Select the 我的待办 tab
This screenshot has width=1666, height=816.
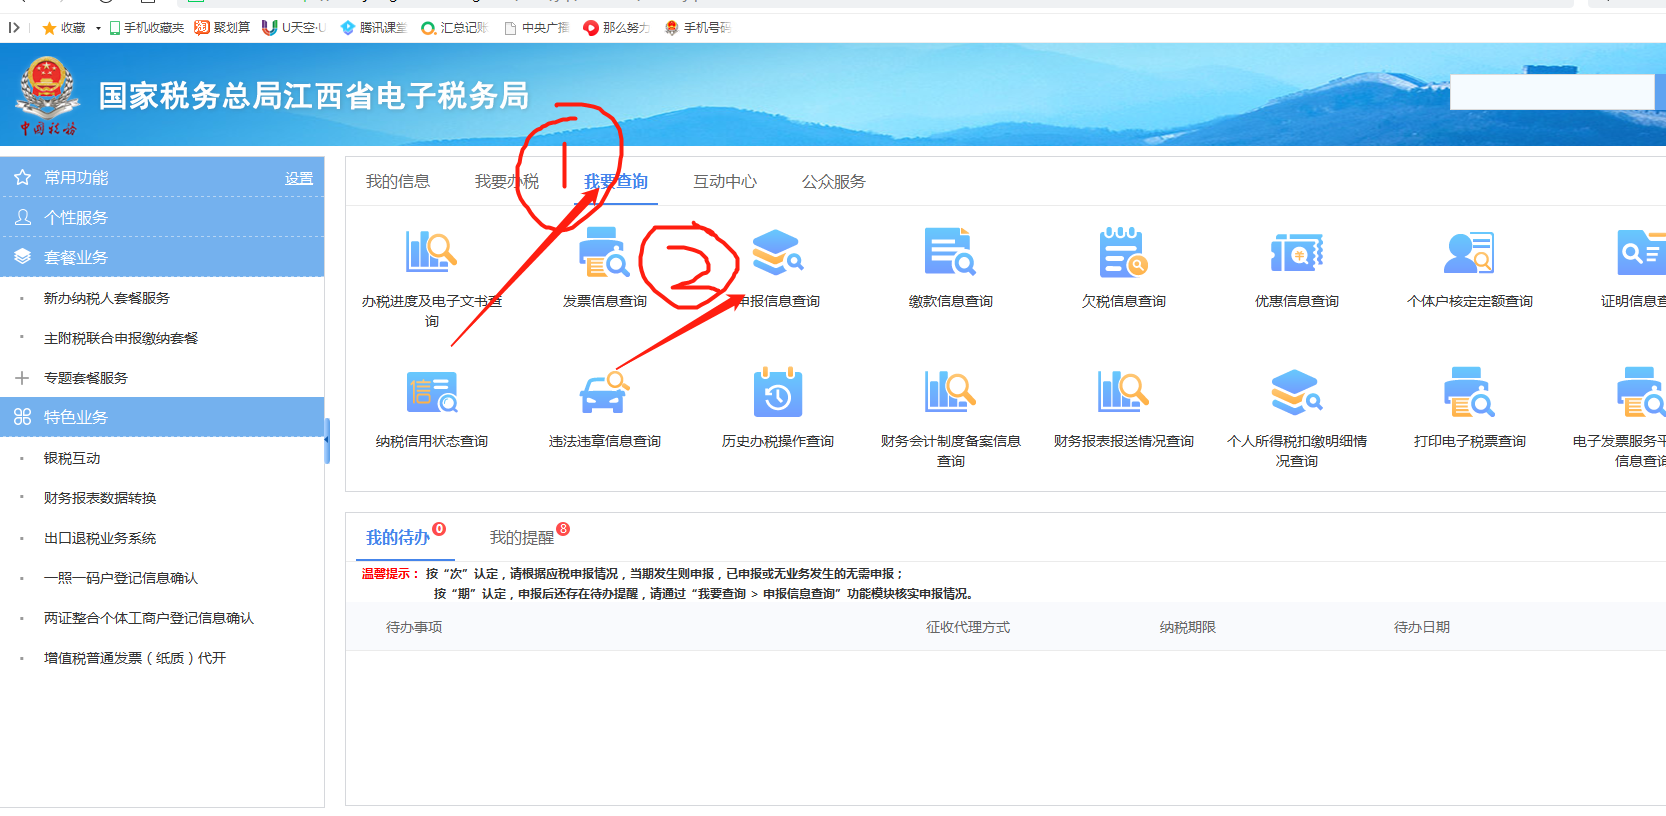pos(398,537)
